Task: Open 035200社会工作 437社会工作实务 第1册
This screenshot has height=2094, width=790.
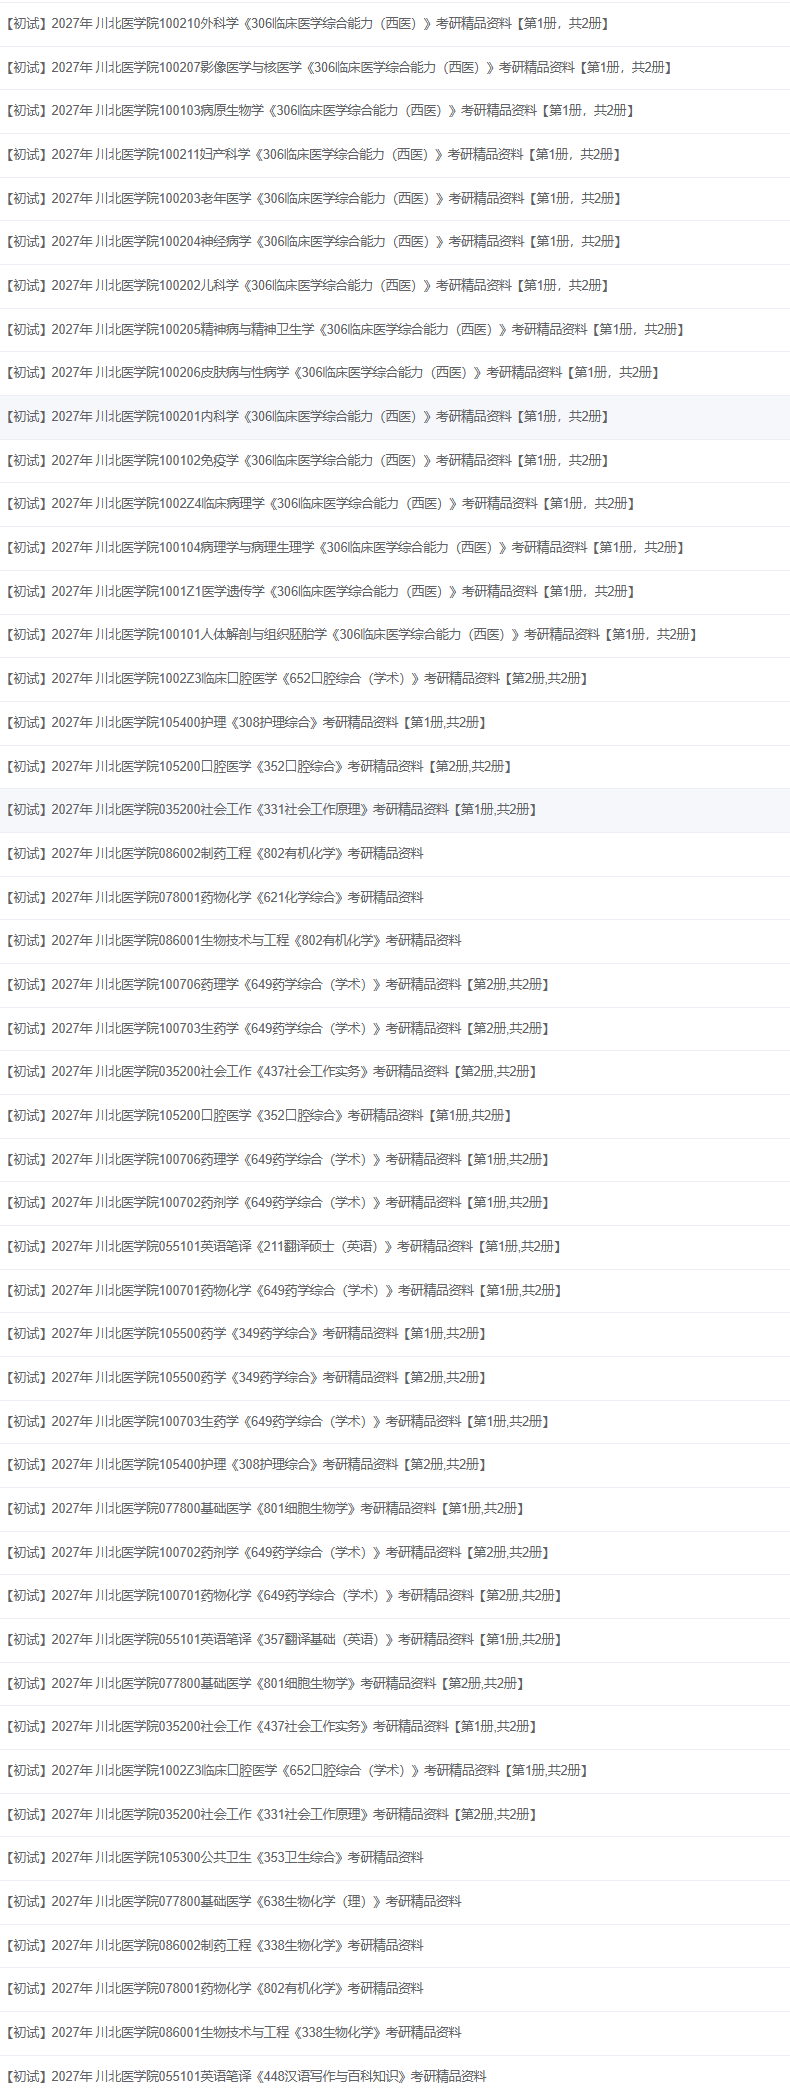Action: click(x=271, y=1726)
